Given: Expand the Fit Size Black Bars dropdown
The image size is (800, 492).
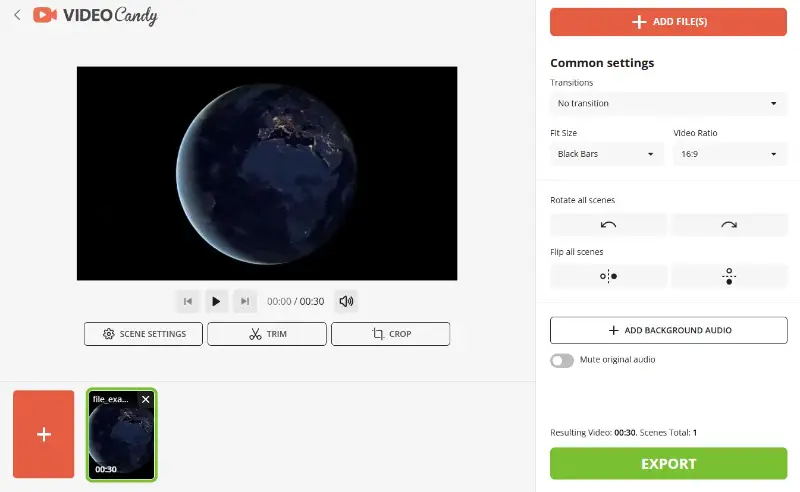Looking at the screenshot, I should coord(607,154).
